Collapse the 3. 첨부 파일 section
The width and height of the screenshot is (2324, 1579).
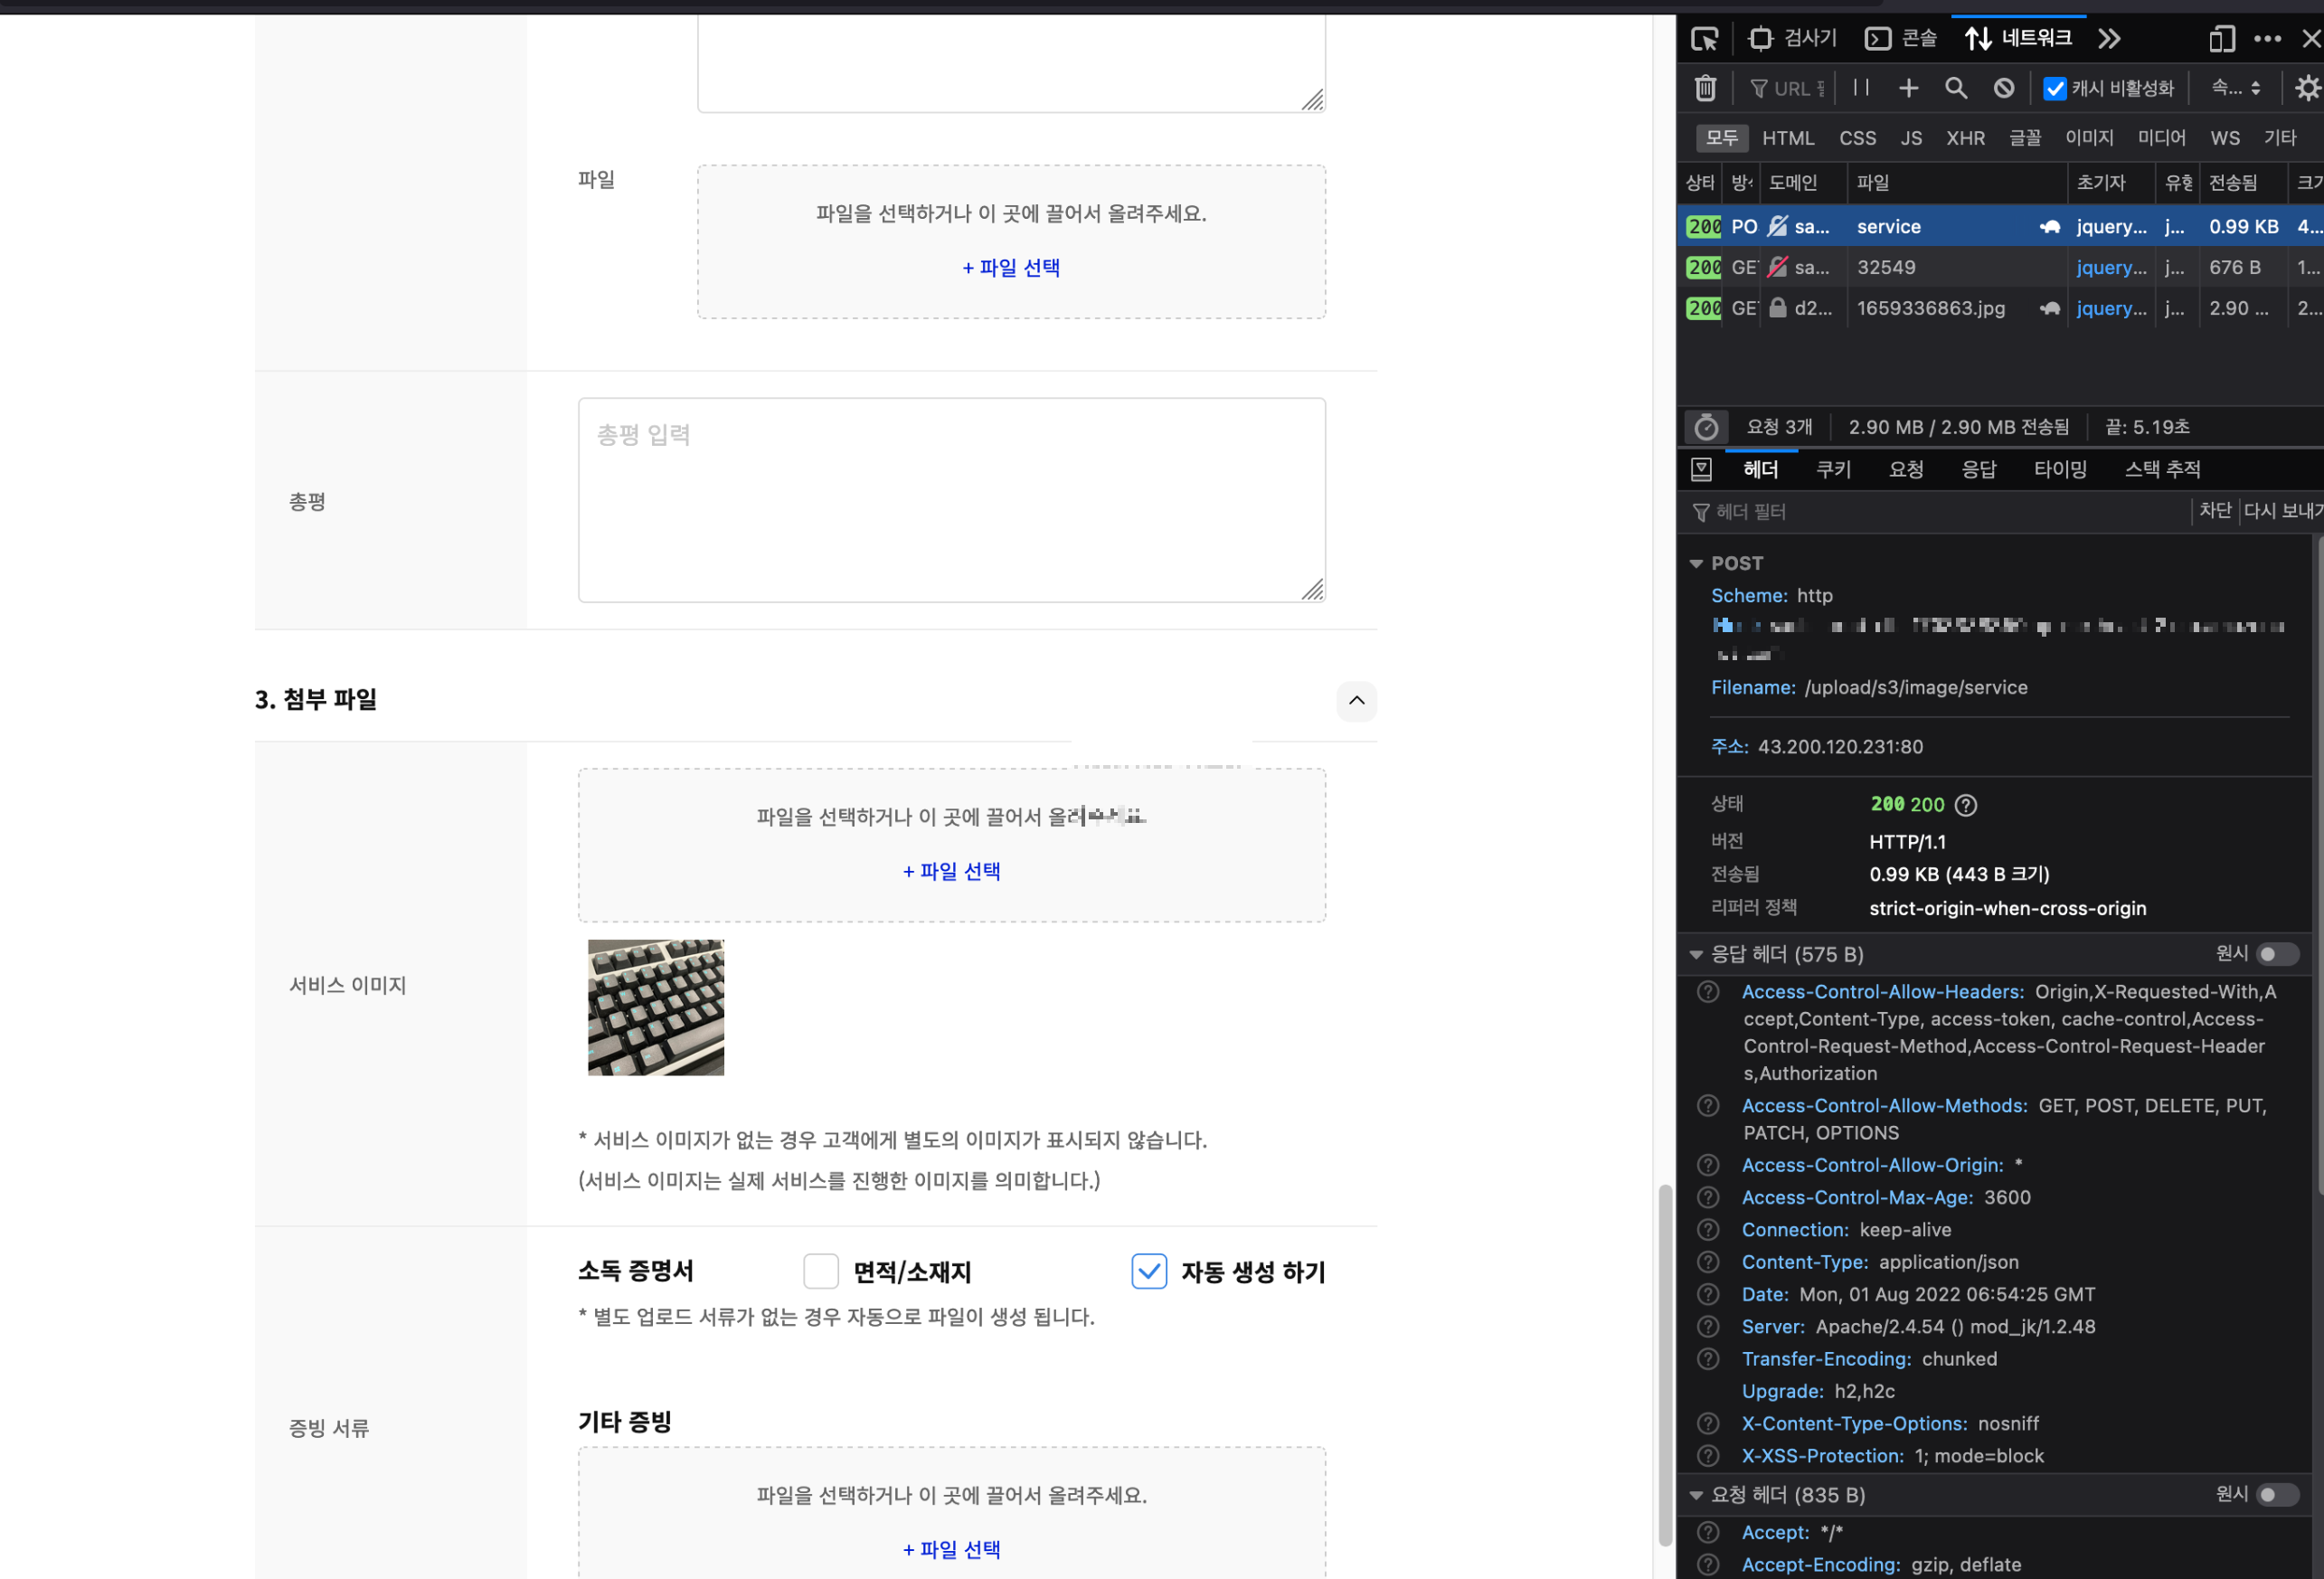pyautogui.click(x=1356, y=700)
